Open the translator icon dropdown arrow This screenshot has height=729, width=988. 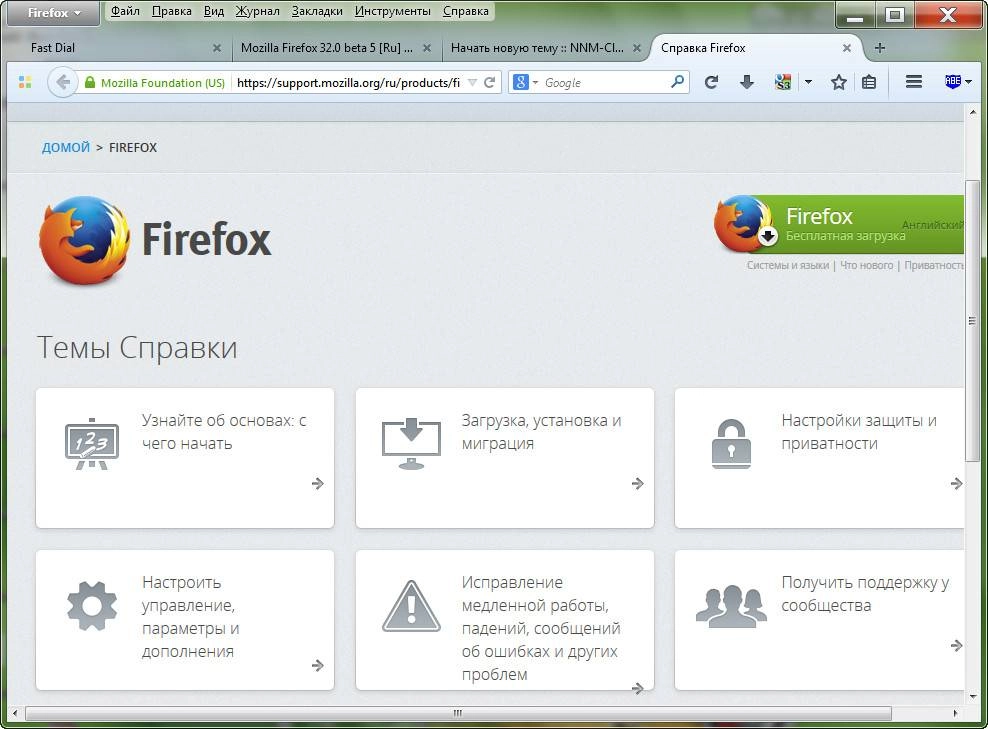click(x=808, y=82)
